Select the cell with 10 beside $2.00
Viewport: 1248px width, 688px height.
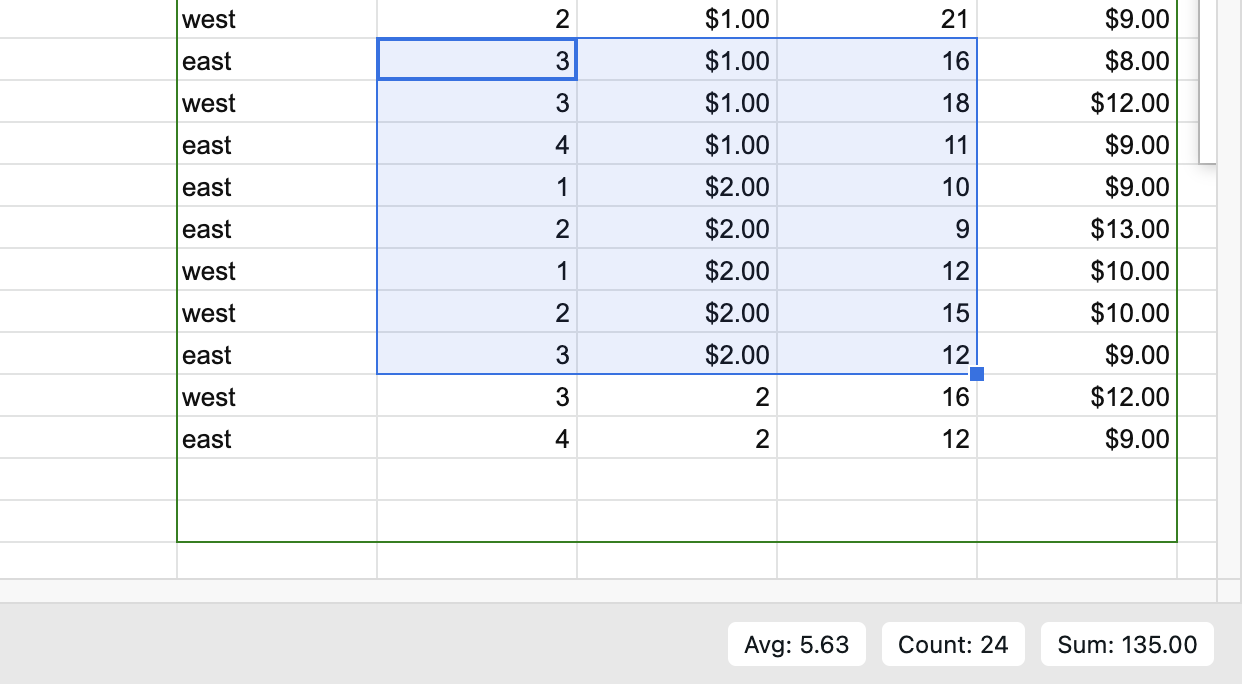click(x=877, y=187)
